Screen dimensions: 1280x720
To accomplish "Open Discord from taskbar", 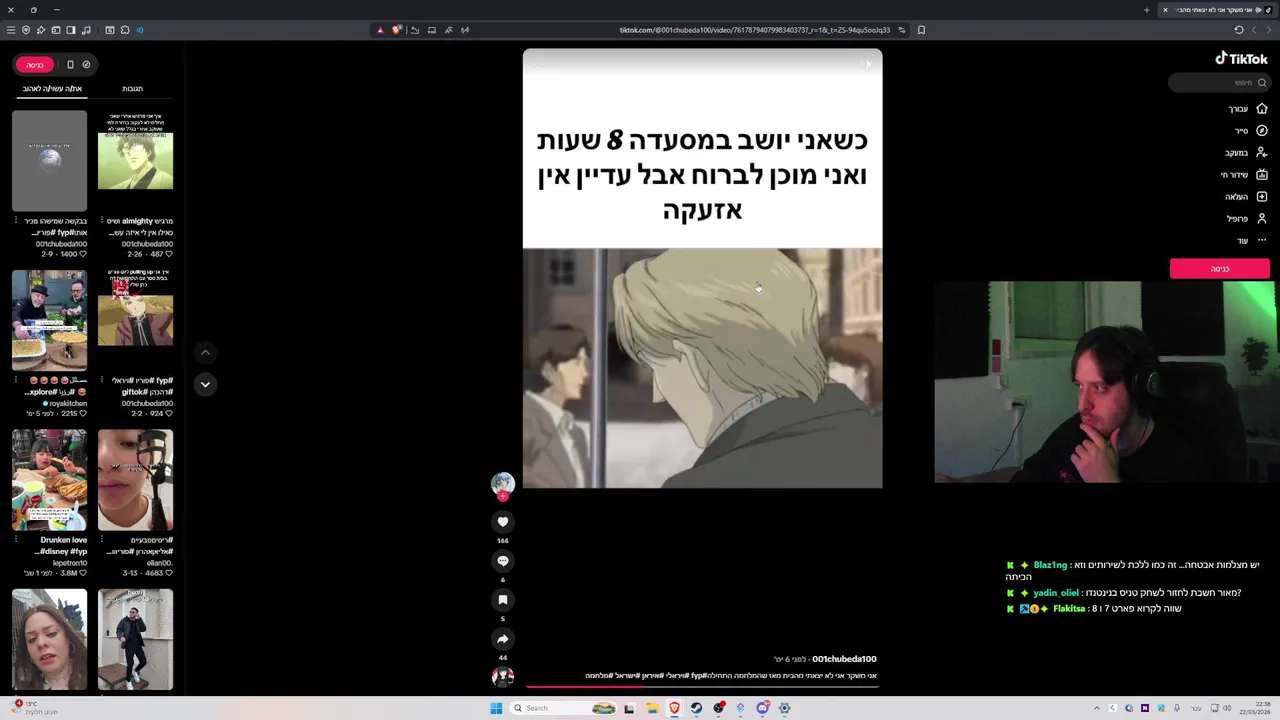I will click(x=762, y=708).
